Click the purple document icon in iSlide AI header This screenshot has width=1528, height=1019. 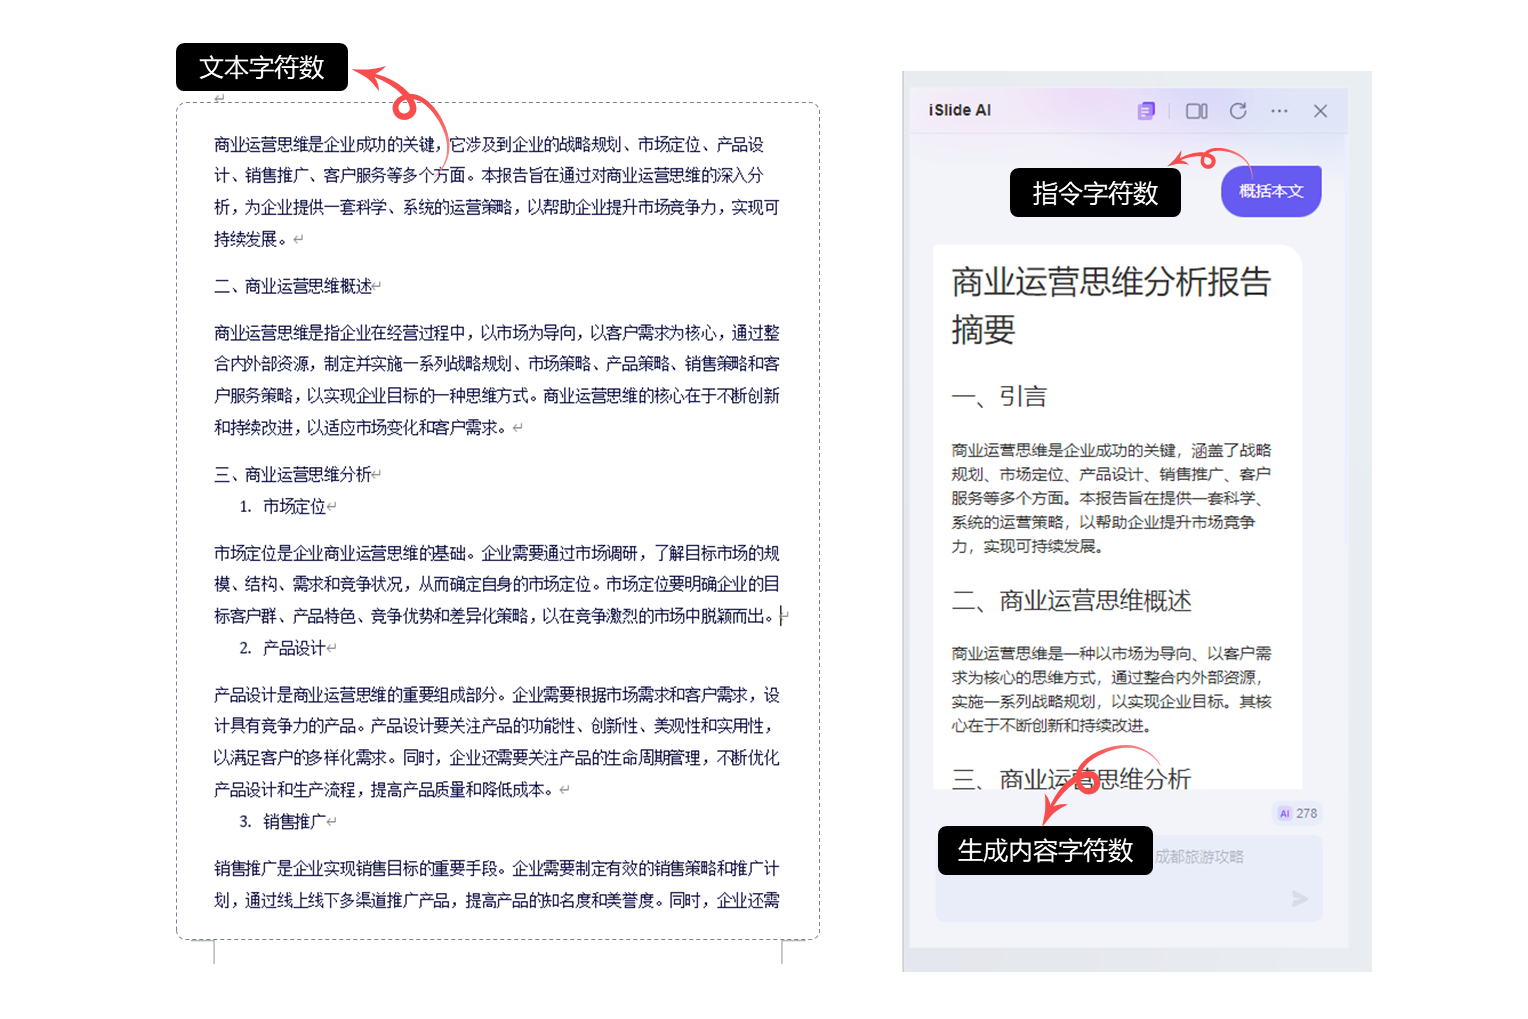(x=1146, y=111)
